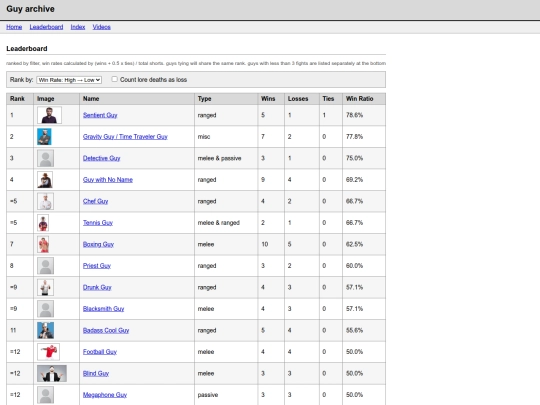Click the 78.6% win ratio cell
540x405 pixels.
pos(364,115)
